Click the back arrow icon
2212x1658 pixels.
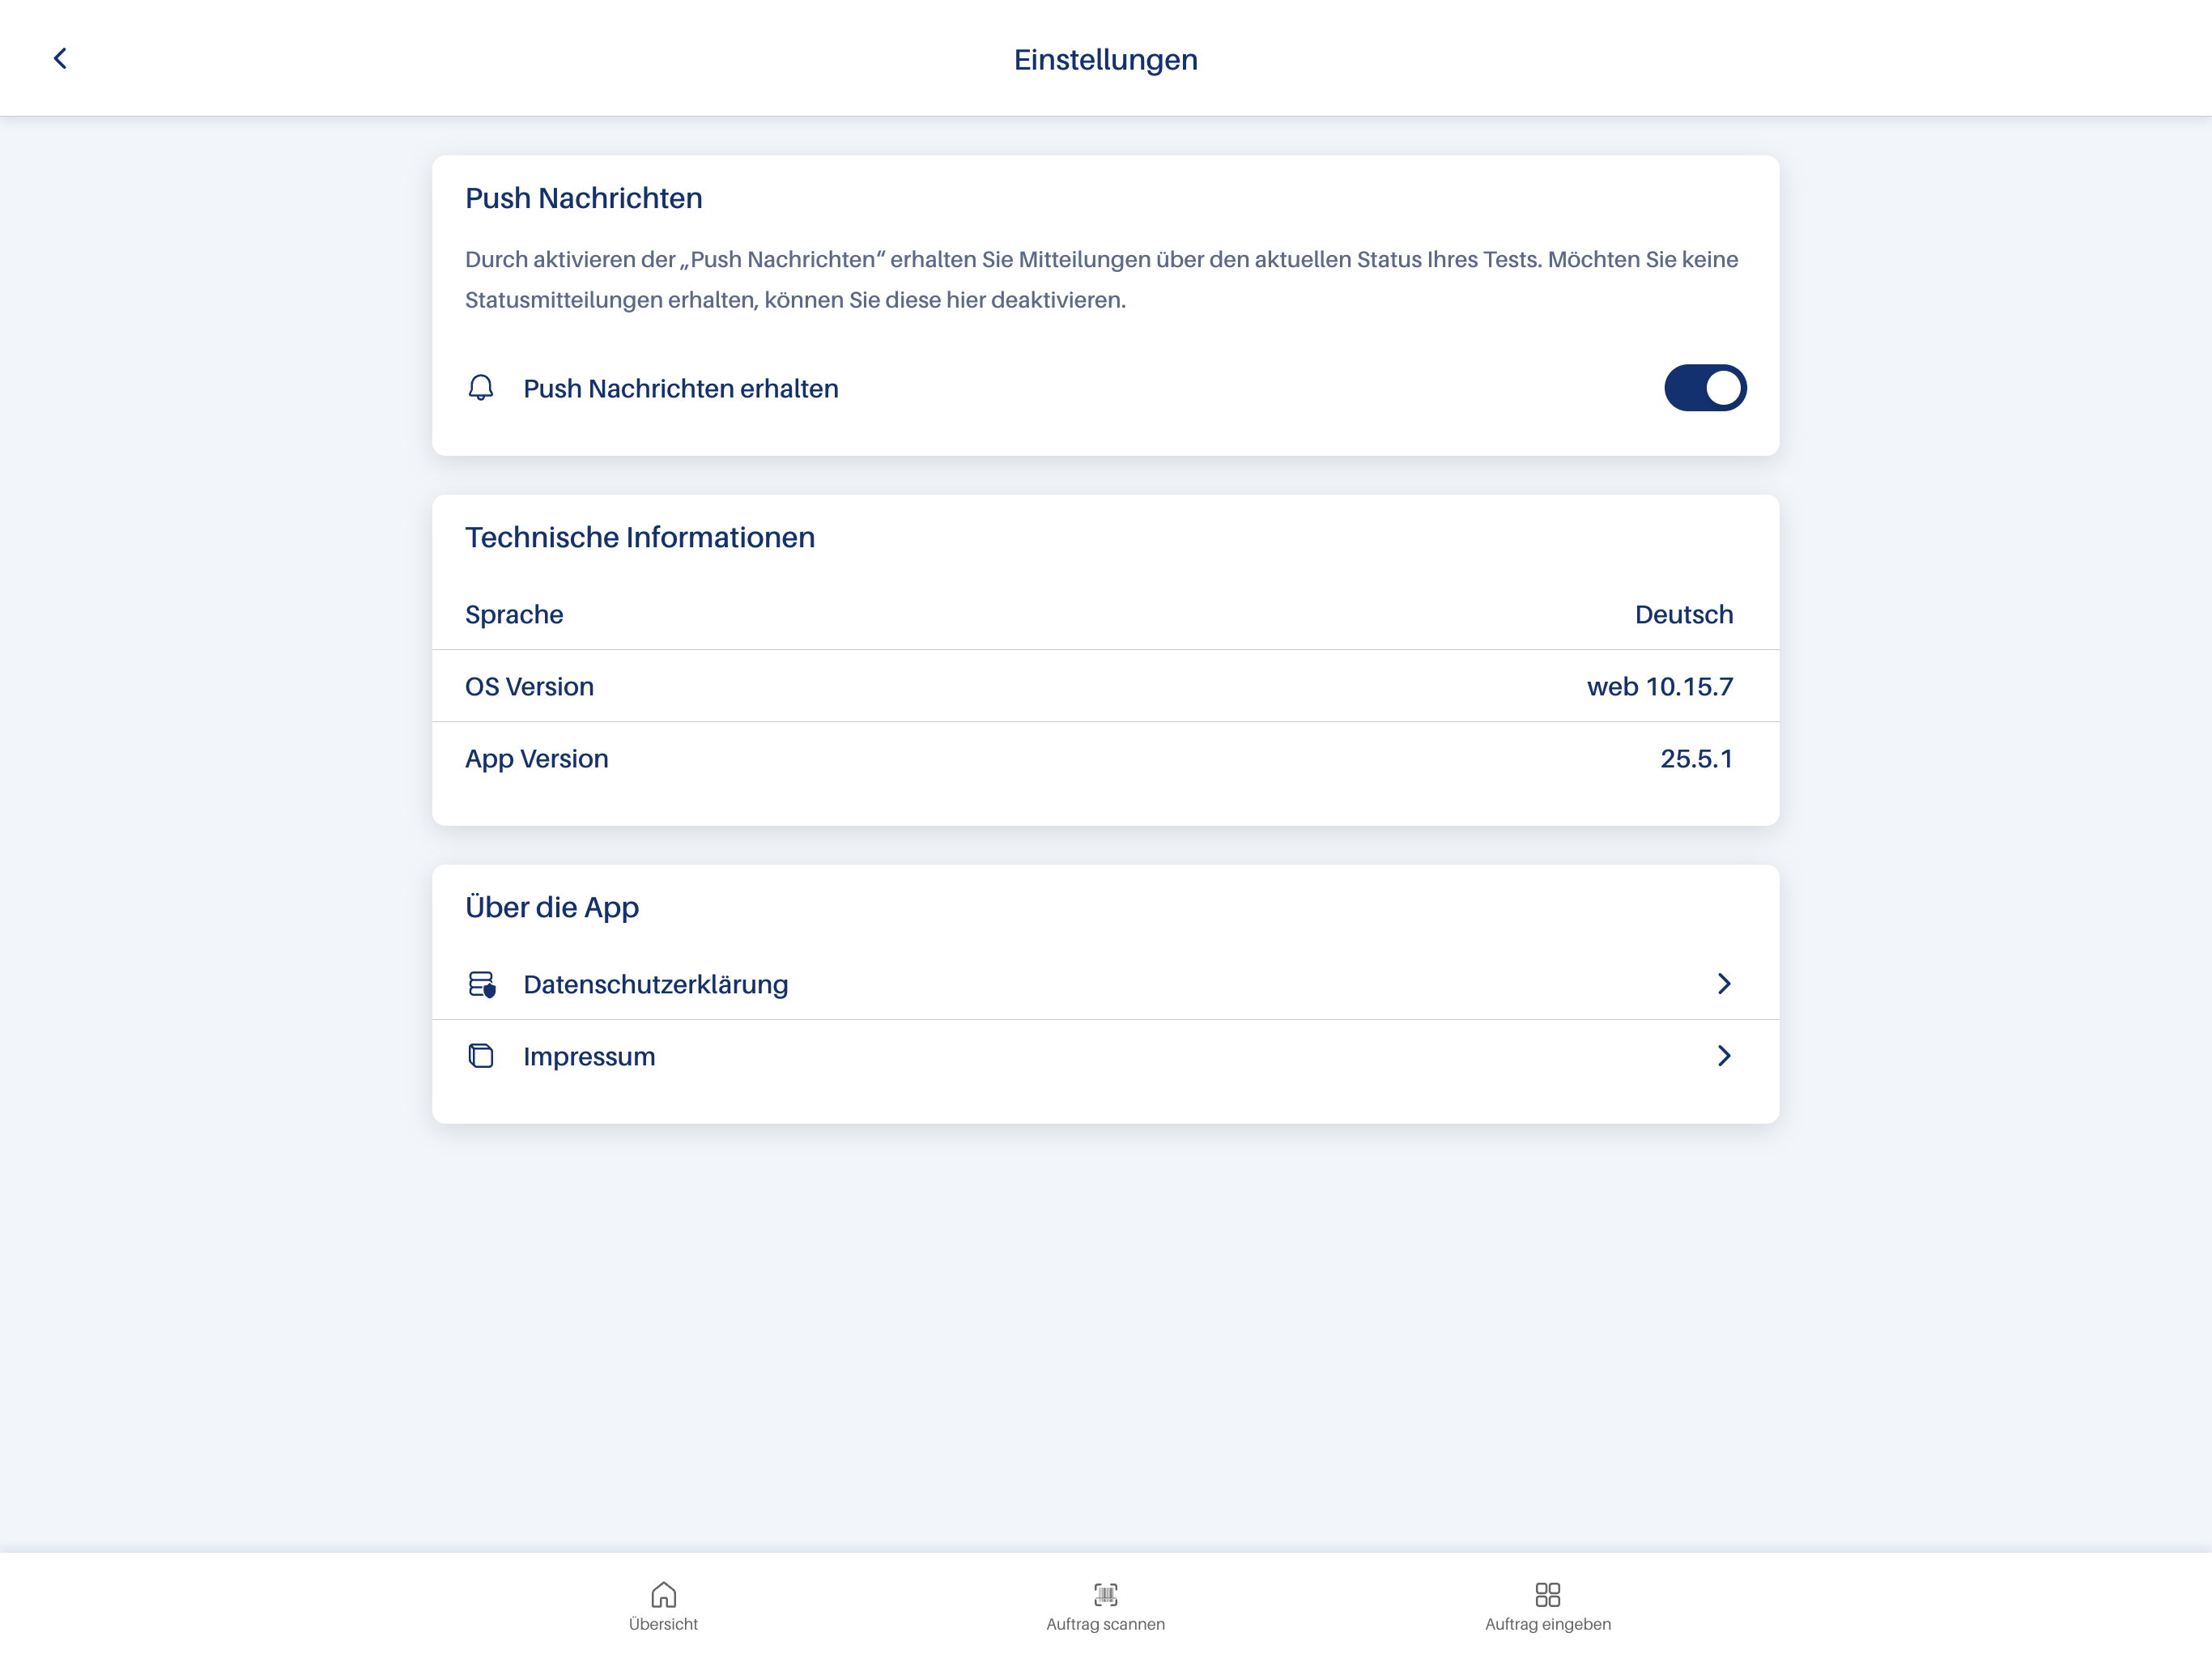pyautogui.click(x=61, y=58)
